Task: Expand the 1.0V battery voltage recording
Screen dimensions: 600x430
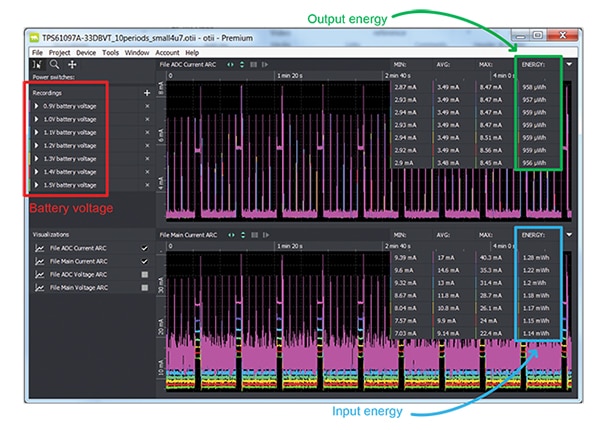Action: (37, 119)
